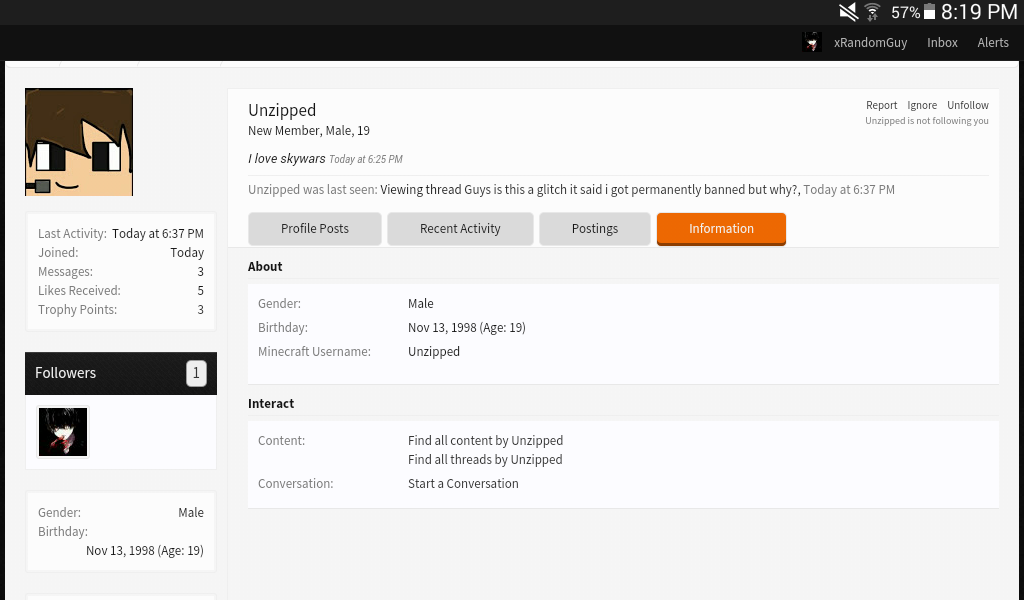This screenshot has width=1024, height=600.
Task: Report the user Unzipped
Action: click(x=882, y=105)
